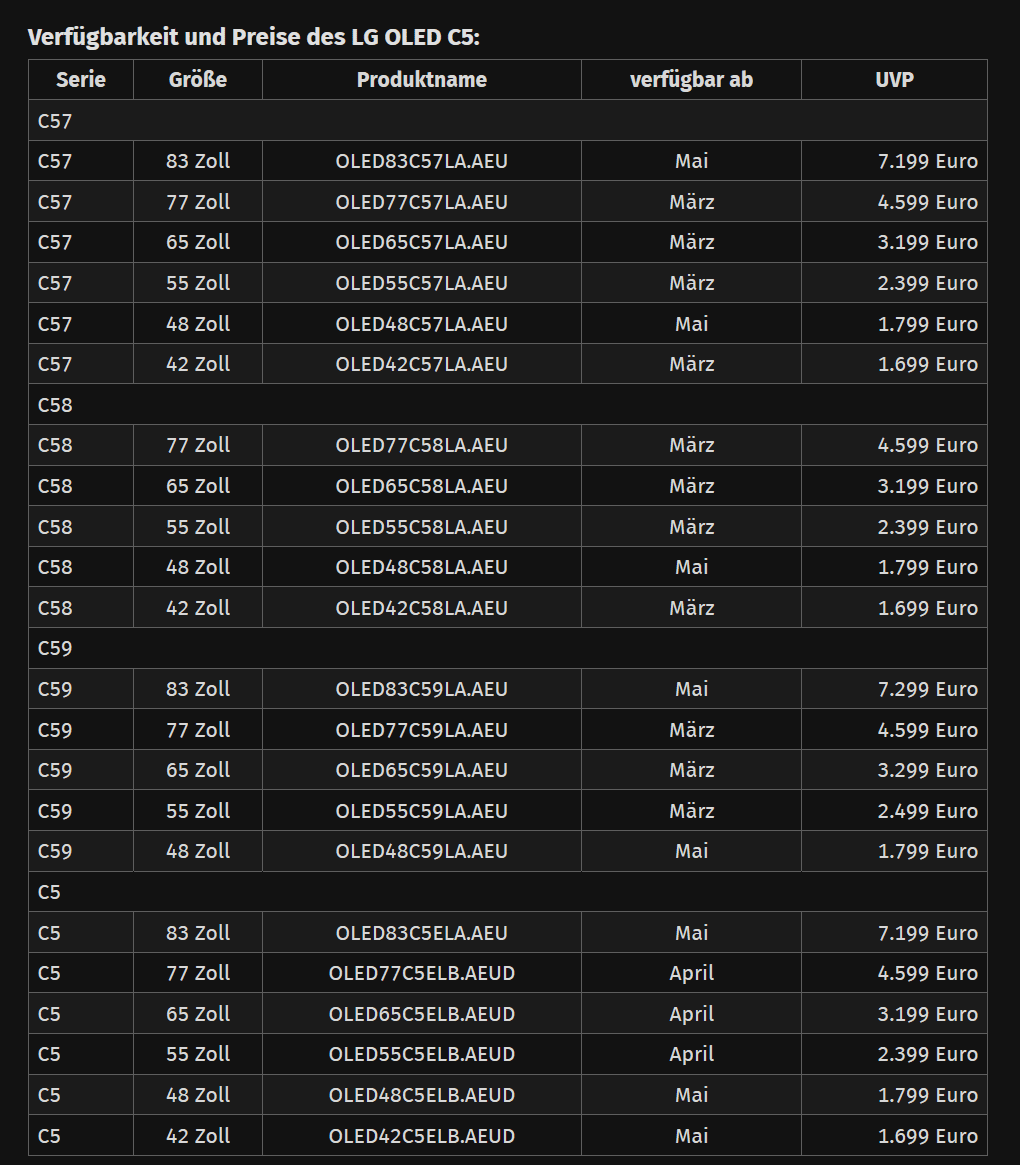This screenshot has width=1020, height=1165.
Task: Select product name OLED83C57LA.AEU
Action: point(421,161)
